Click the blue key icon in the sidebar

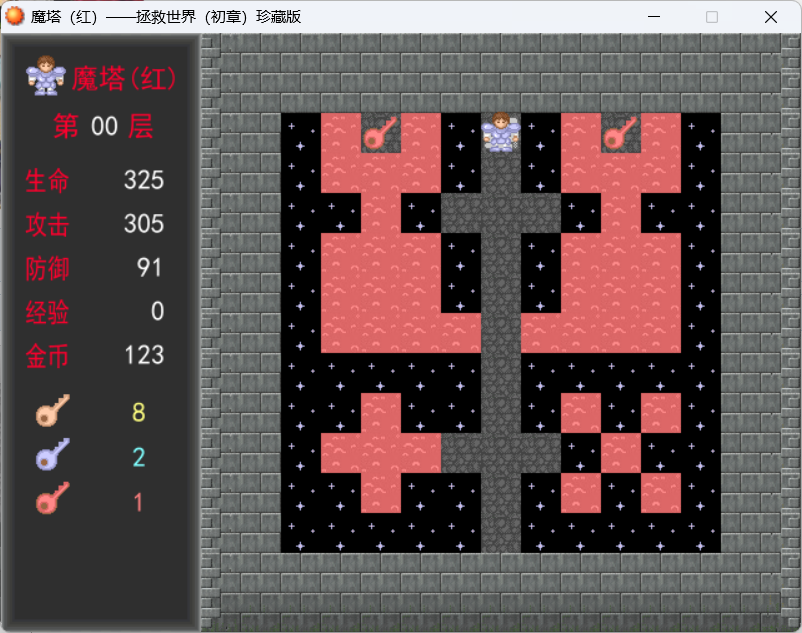click(53, 454)
